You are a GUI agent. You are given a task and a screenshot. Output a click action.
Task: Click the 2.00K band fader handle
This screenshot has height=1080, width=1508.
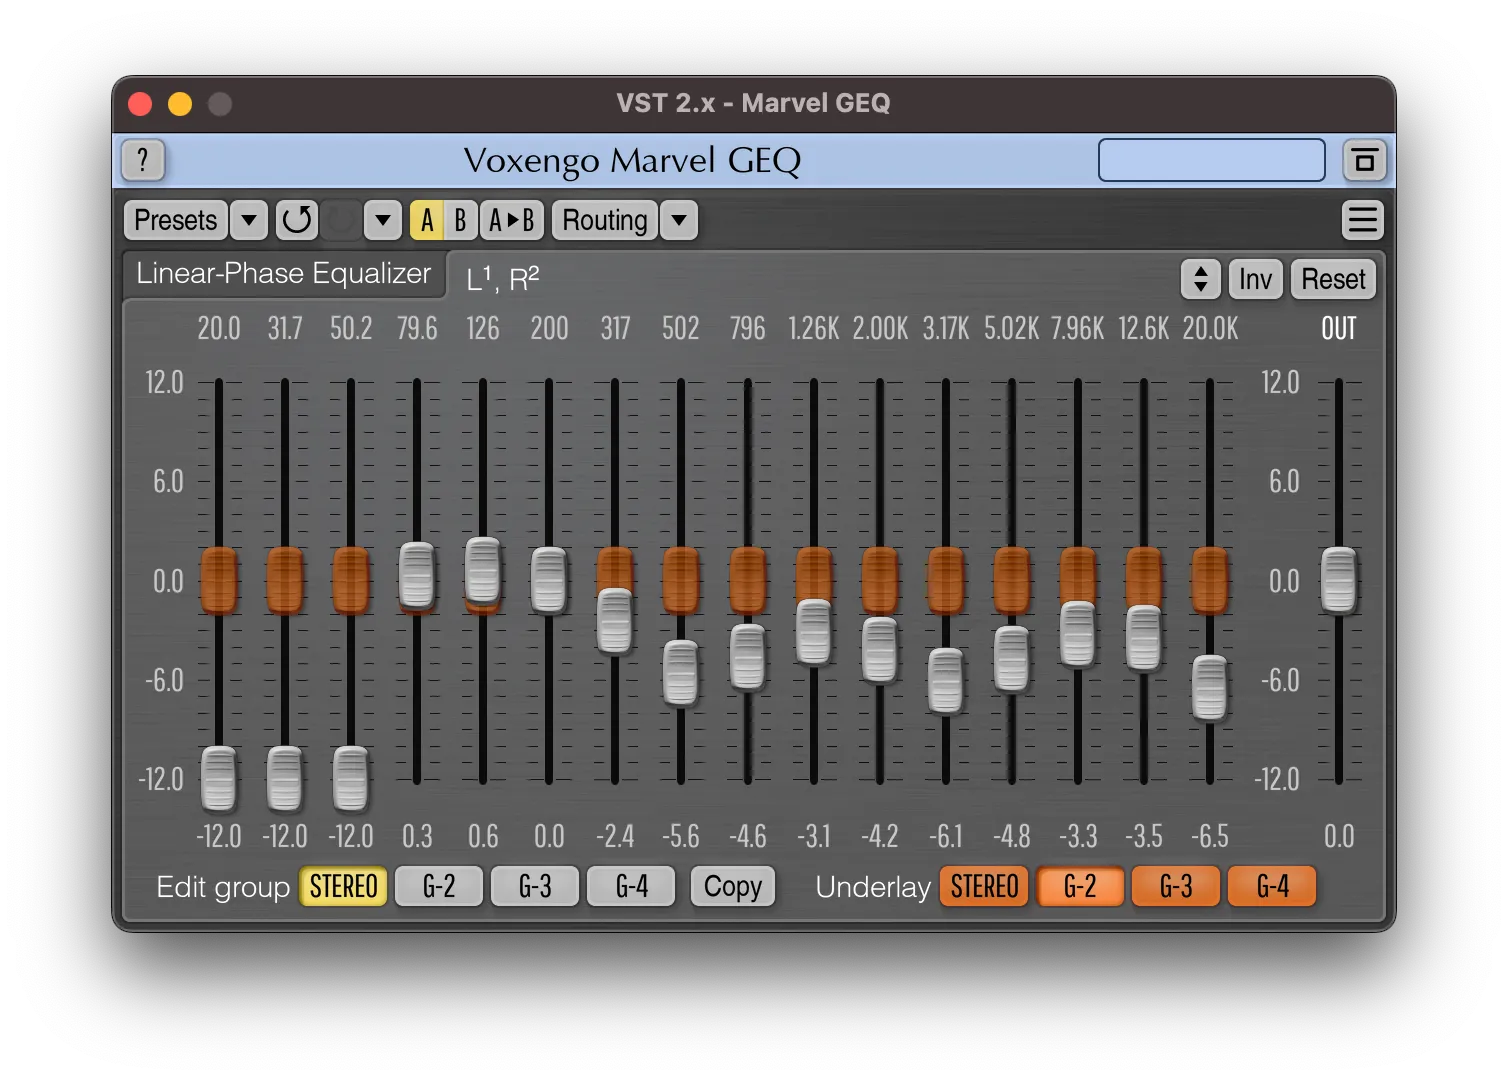coord(880,650)
